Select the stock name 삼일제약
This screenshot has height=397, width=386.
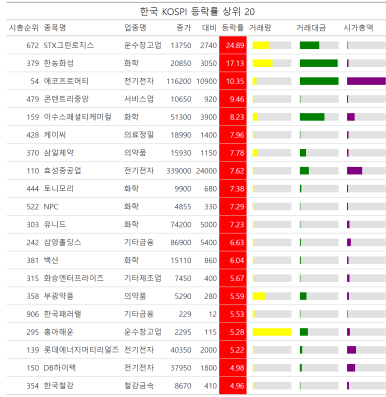(x=58, y=153)
